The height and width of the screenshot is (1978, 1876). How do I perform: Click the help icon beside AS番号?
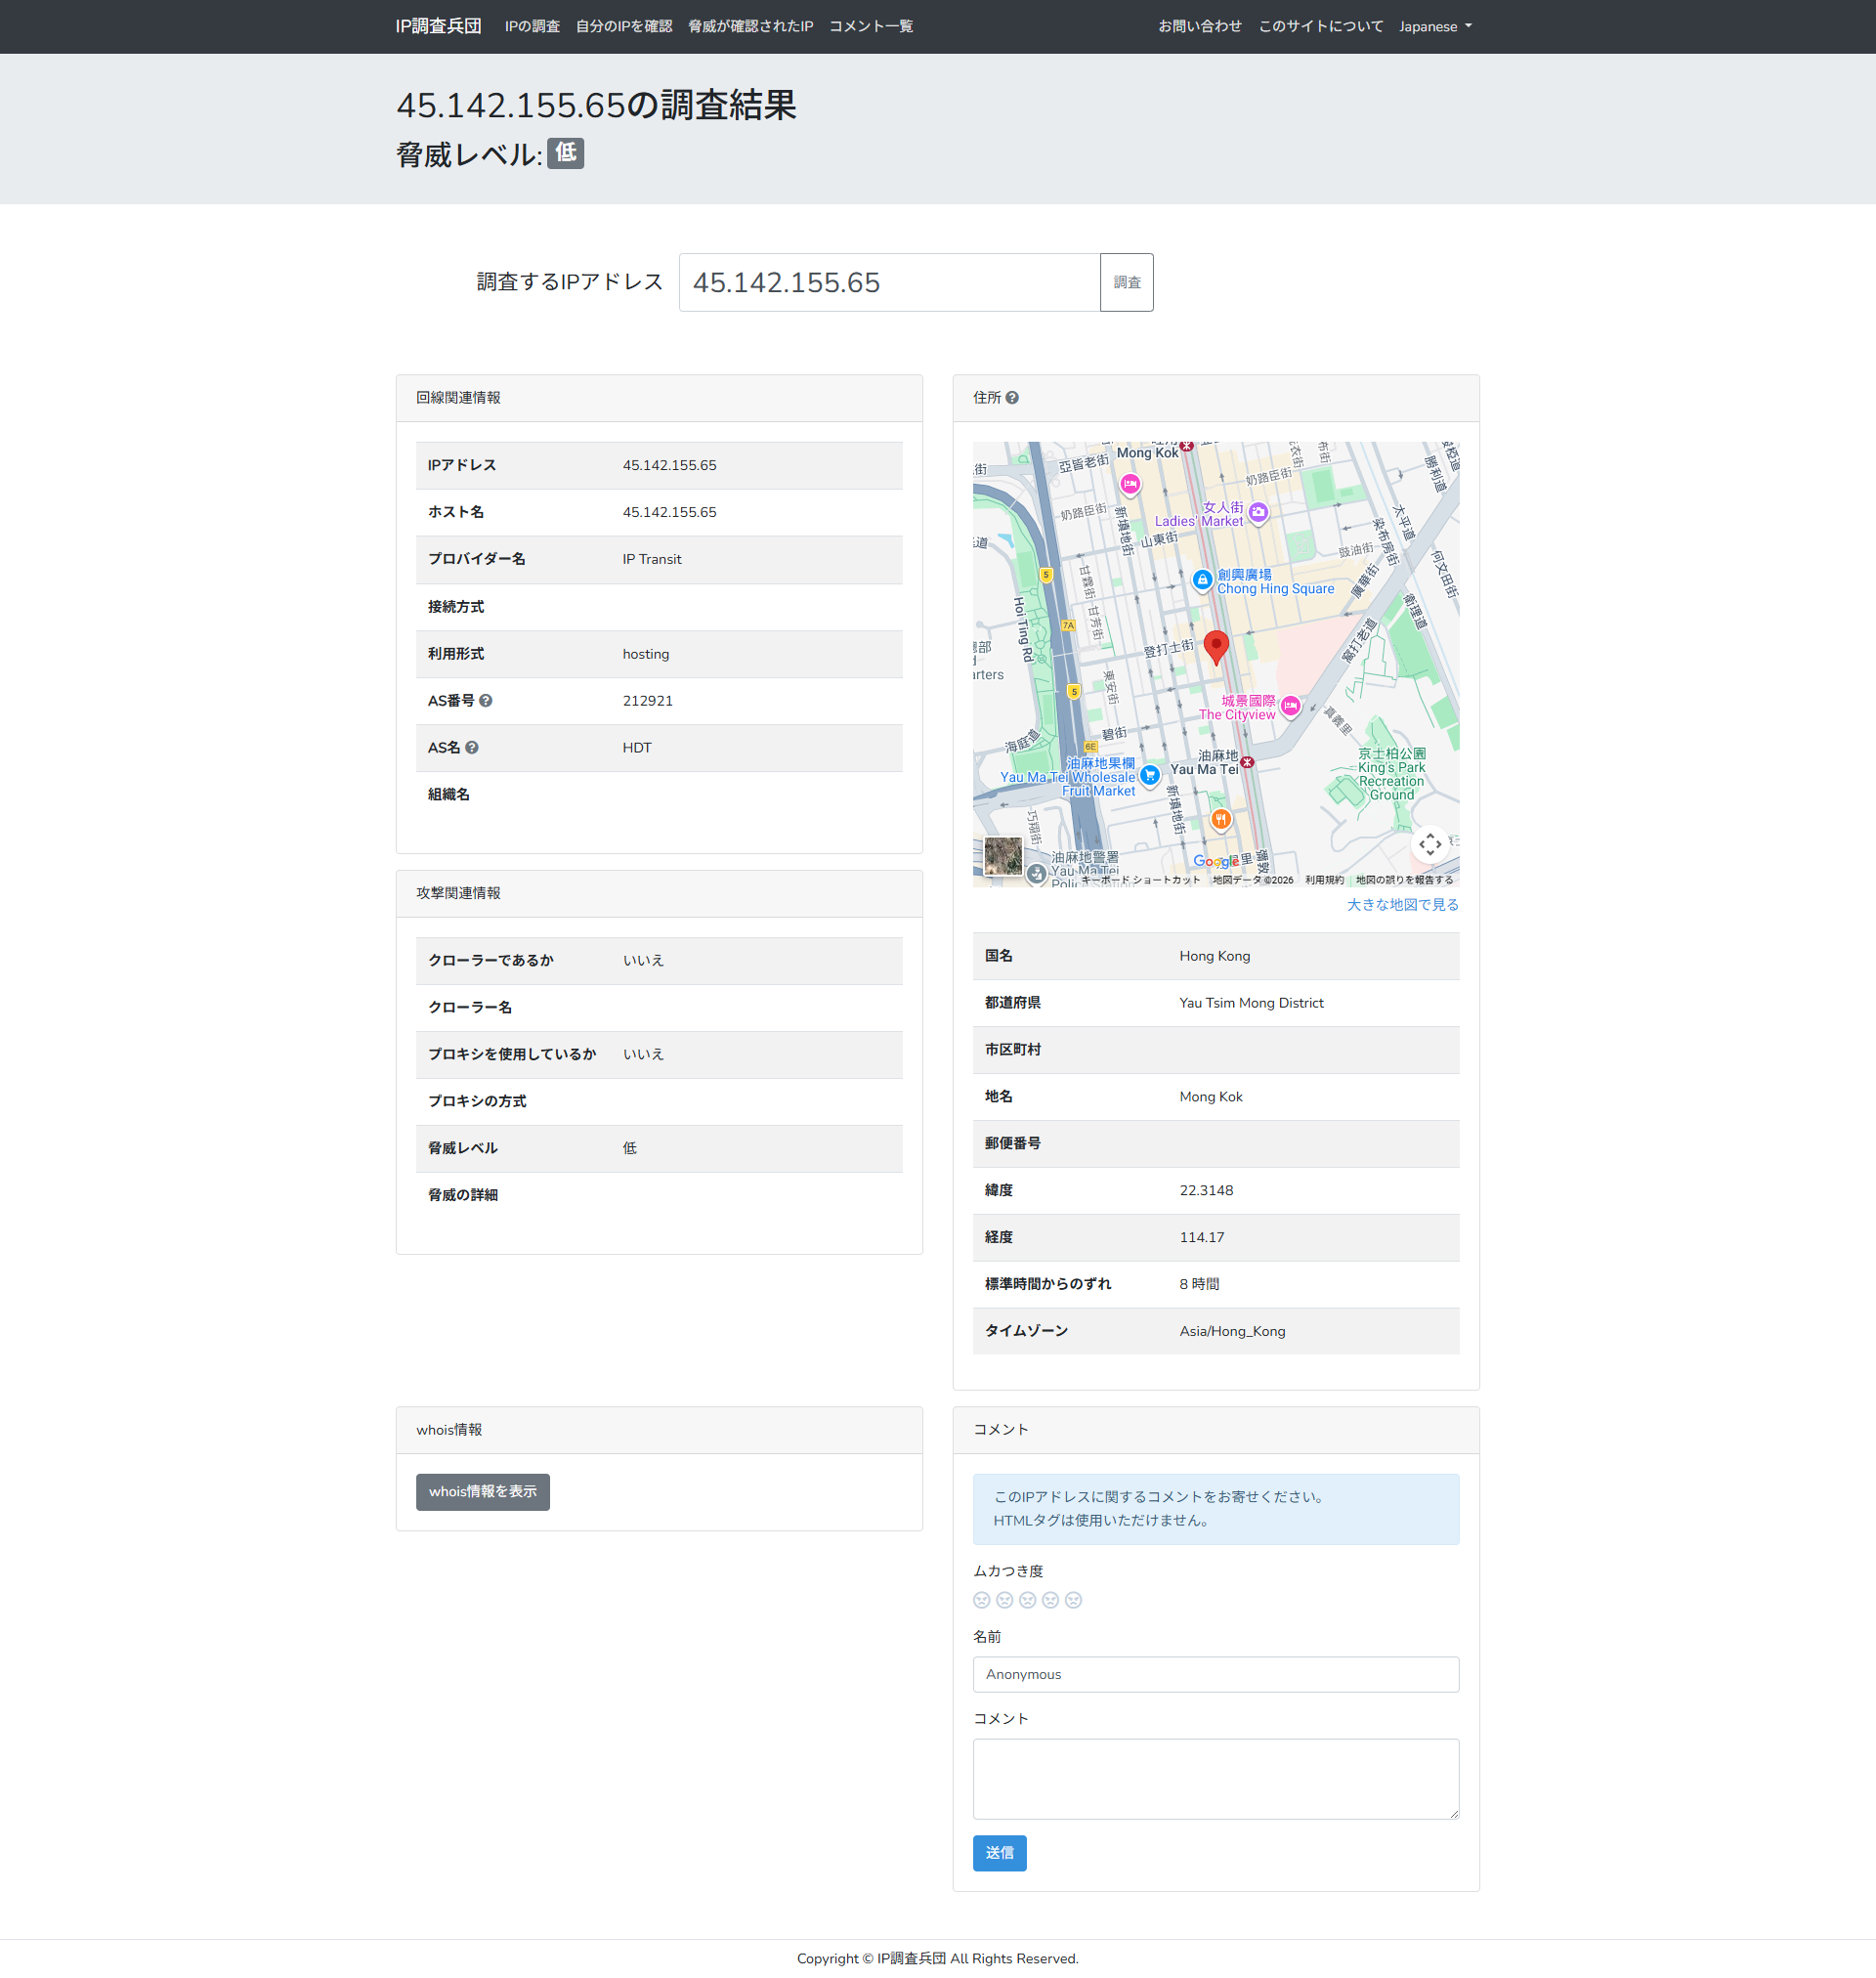pyautogui.click(x=486, y=701)
